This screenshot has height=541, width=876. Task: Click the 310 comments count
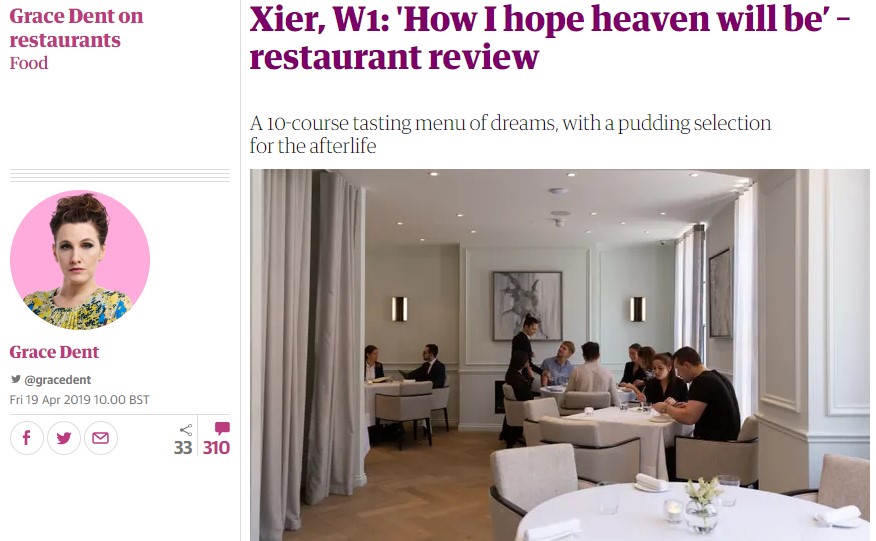click(216, 447)
